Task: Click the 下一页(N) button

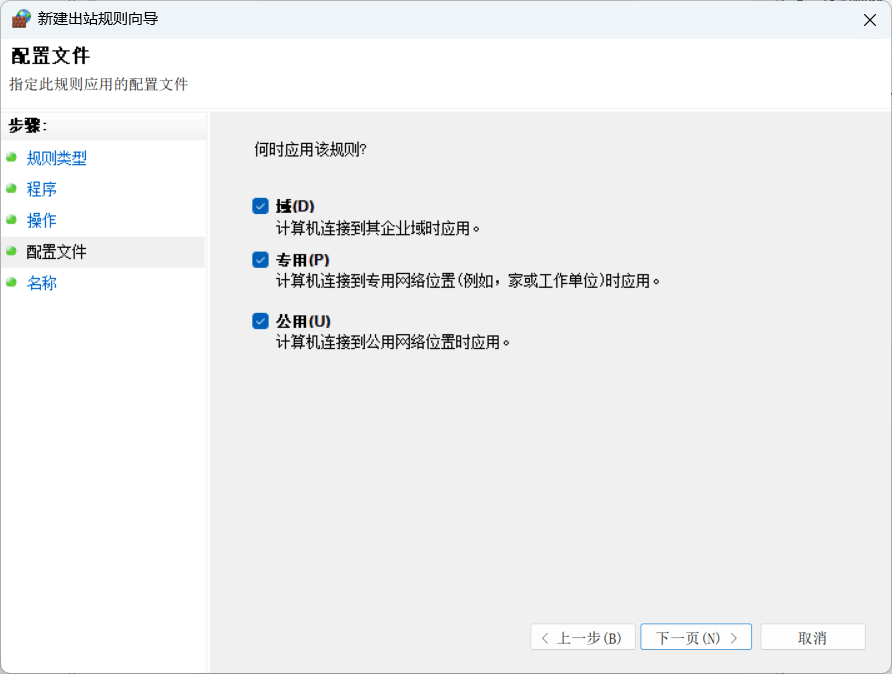Action: point(696,637)
